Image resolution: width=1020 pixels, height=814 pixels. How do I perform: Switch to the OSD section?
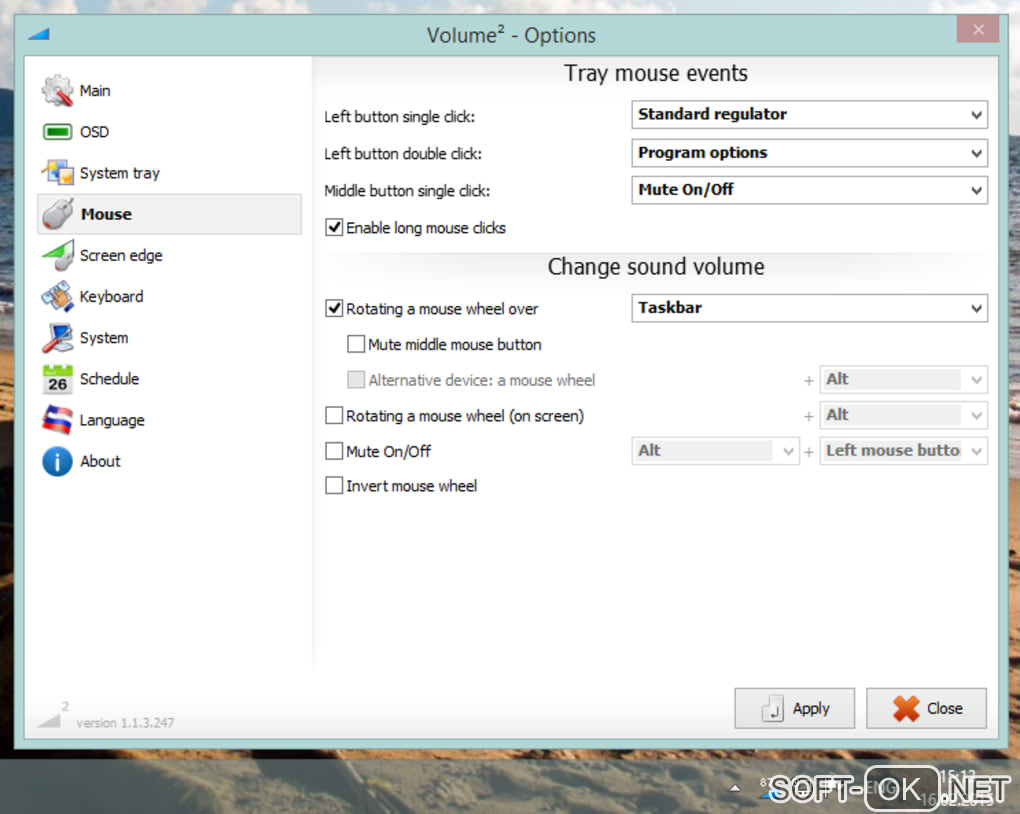[x=168, y=132]
